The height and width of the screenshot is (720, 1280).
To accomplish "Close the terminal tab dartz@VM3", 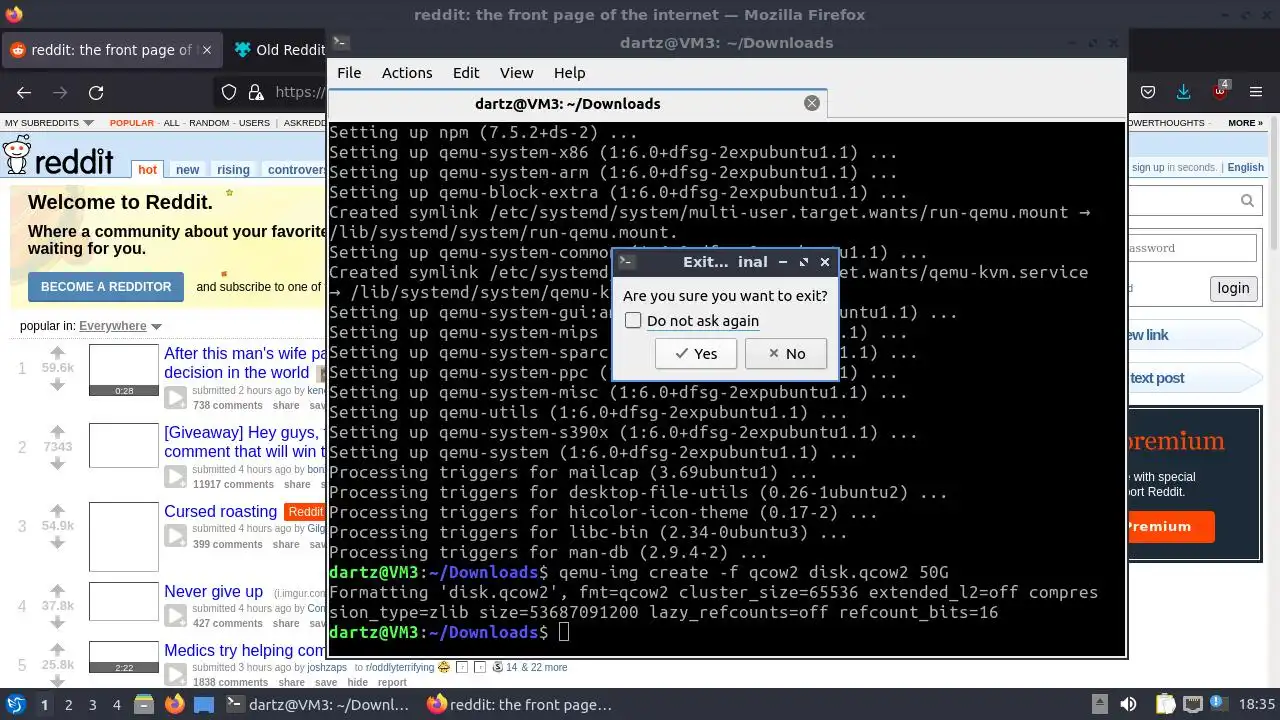I will click(812, 103).
